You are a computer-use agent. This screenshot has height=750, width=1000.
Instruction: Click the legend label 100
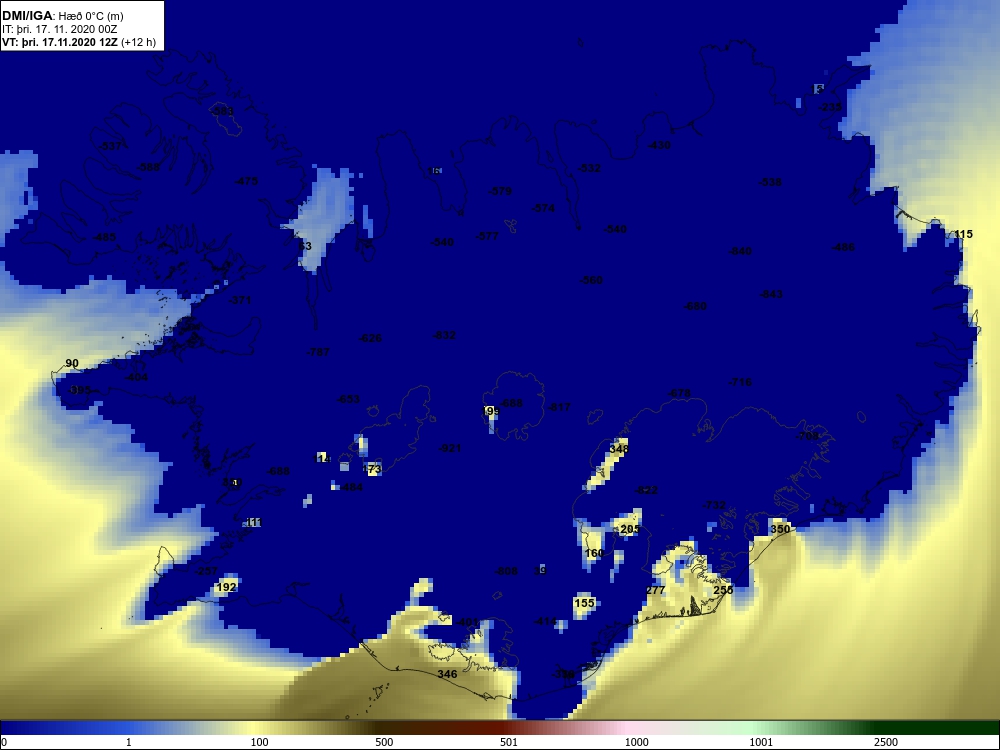pyautogui.click(x=260, y=742)
